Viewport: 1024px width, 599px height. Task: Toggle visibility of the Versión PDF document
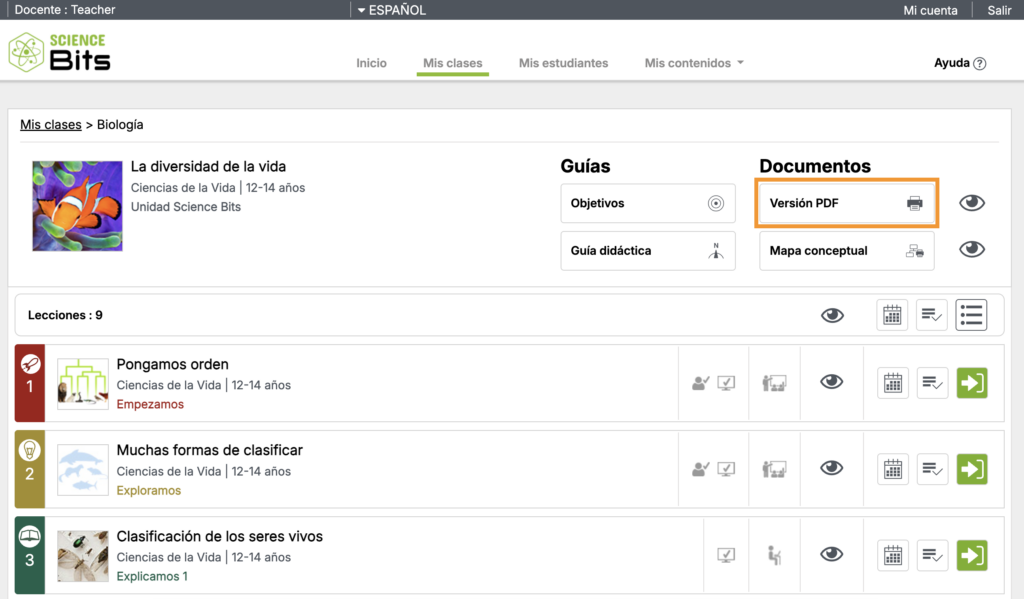pyautogui.click(x=971, y=203)
